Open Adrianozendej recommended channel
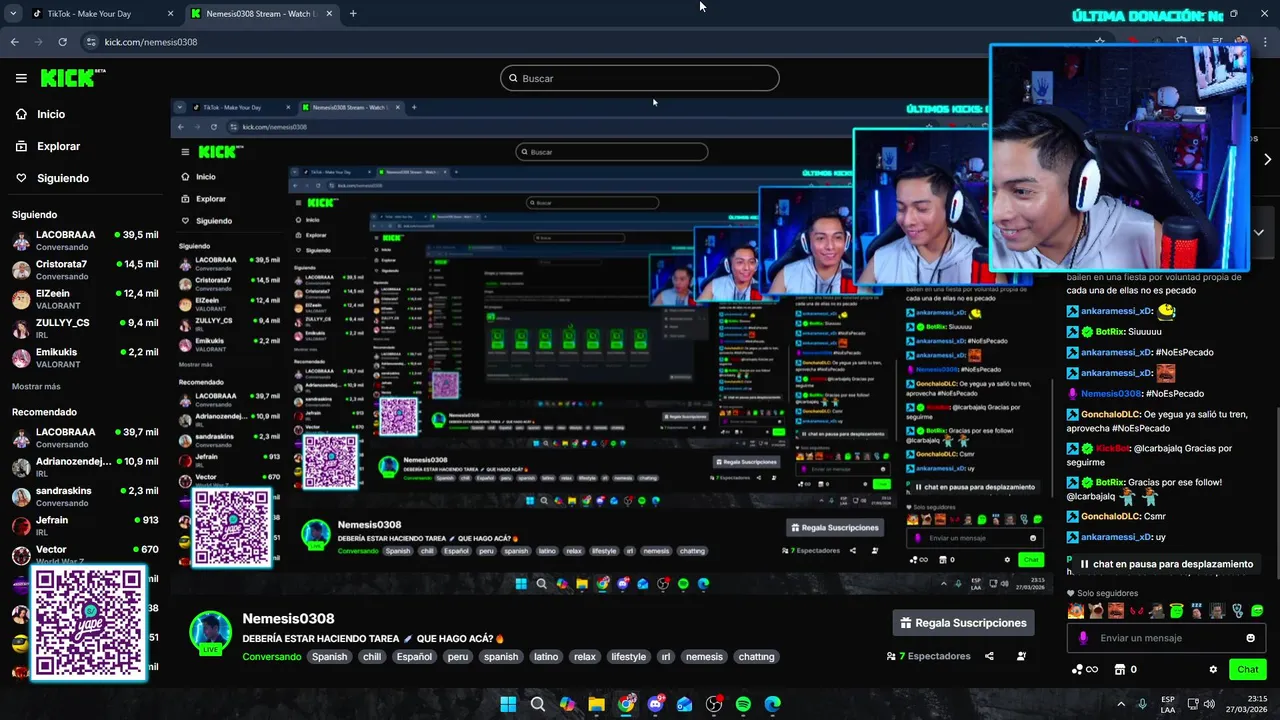1280x720 pixels. pos(85,467)
